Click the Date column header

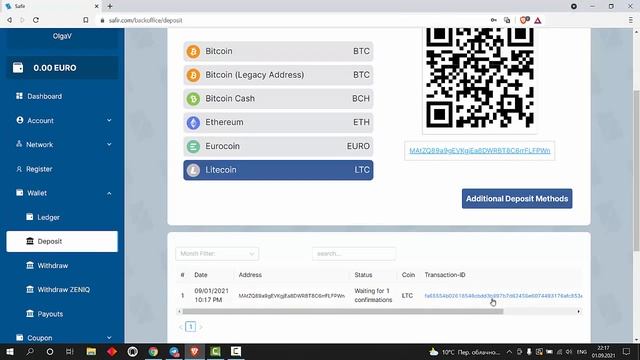click(201, 275)
